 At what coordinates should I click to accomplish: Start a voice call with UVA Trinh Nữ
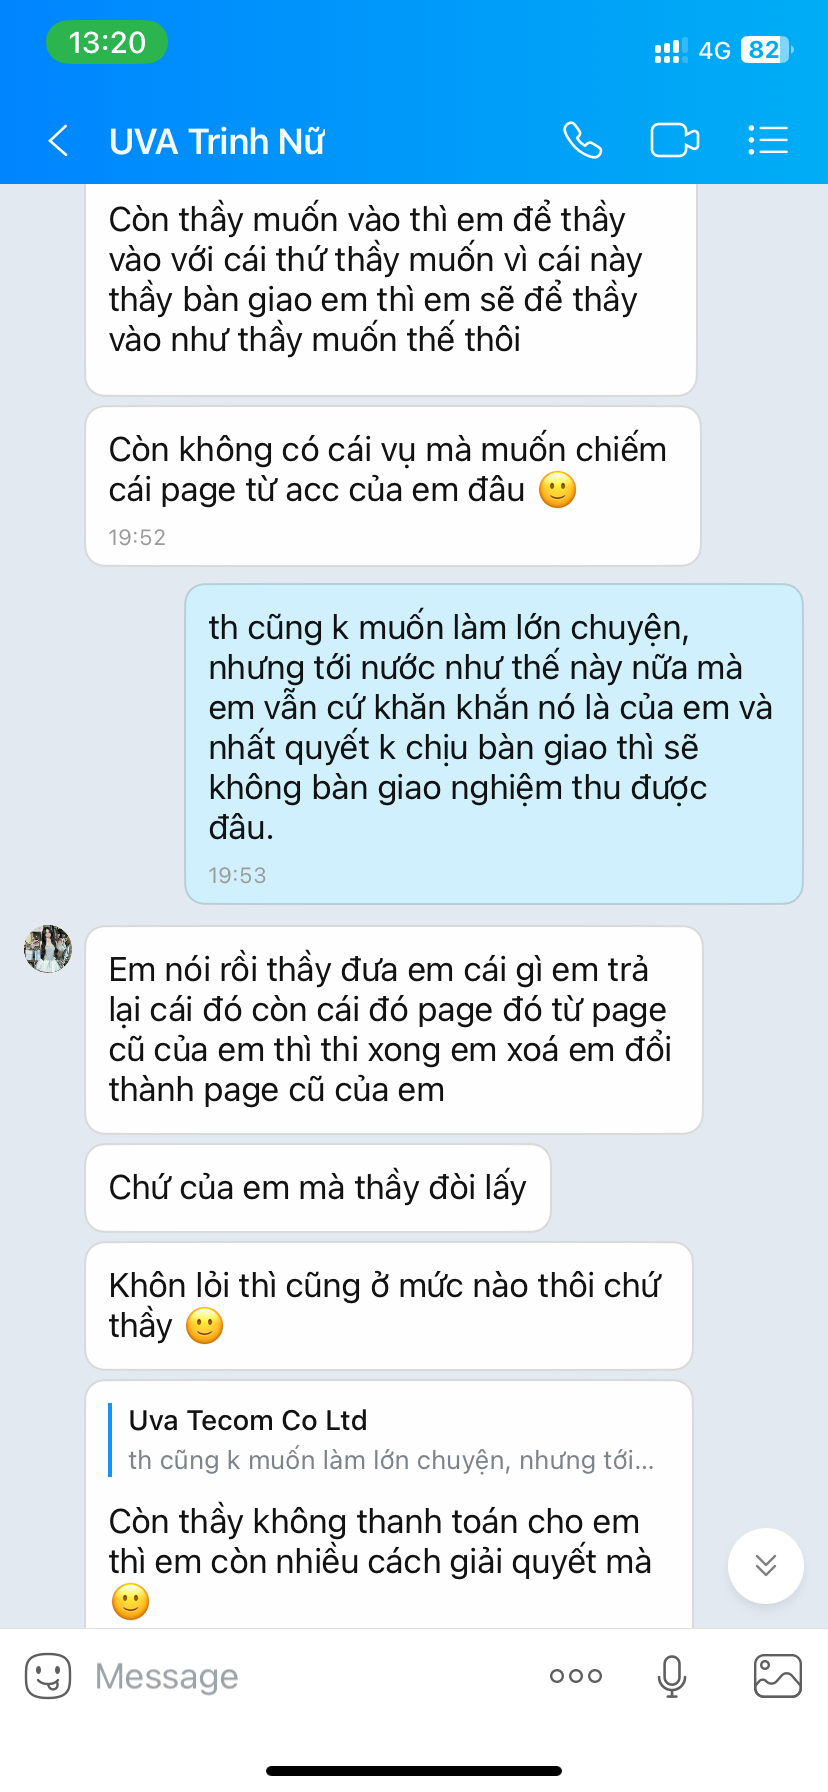(x=582, y=140)
